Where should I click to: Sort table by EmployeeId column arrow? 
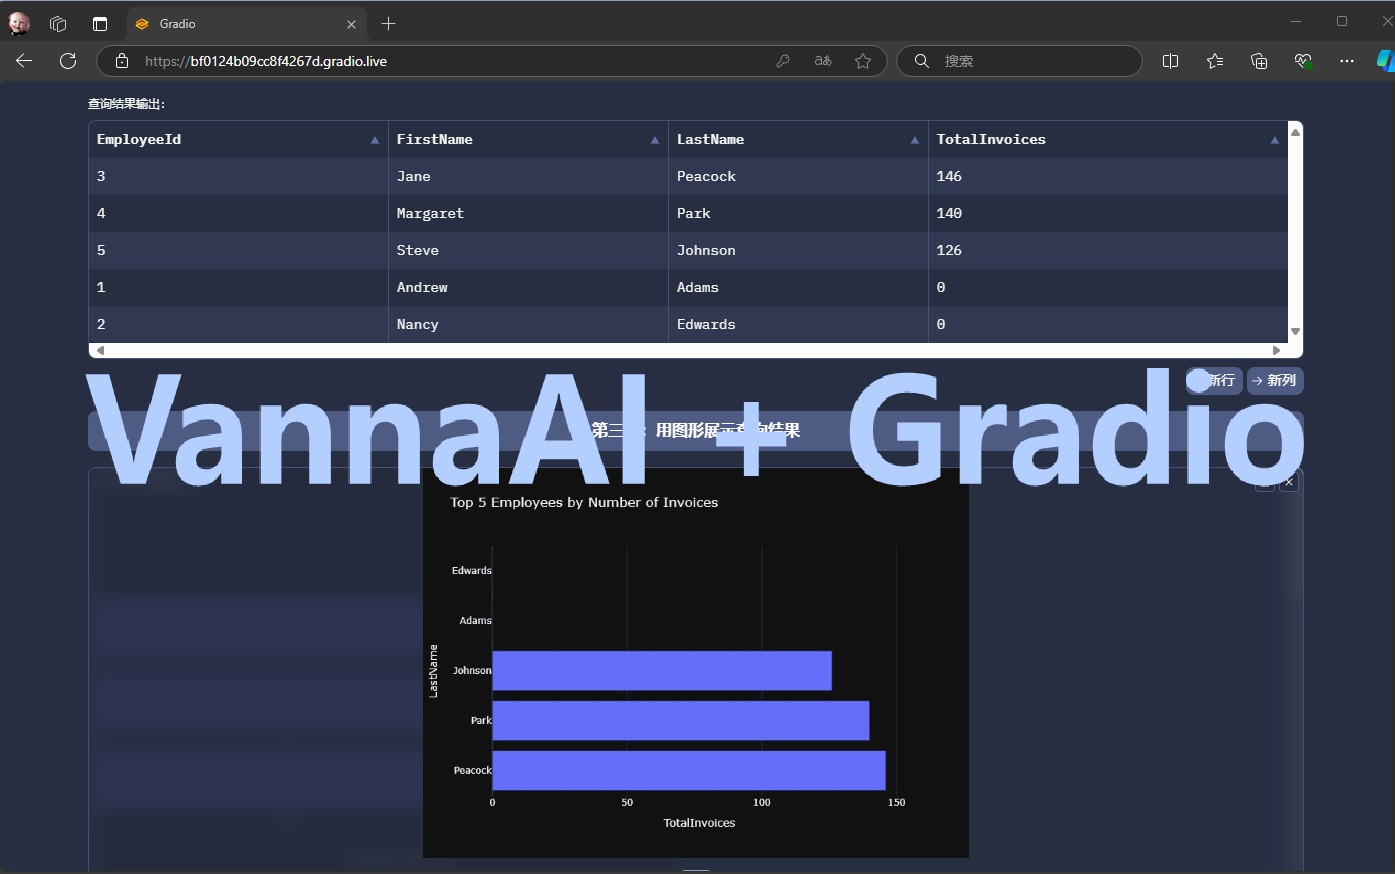375,140
